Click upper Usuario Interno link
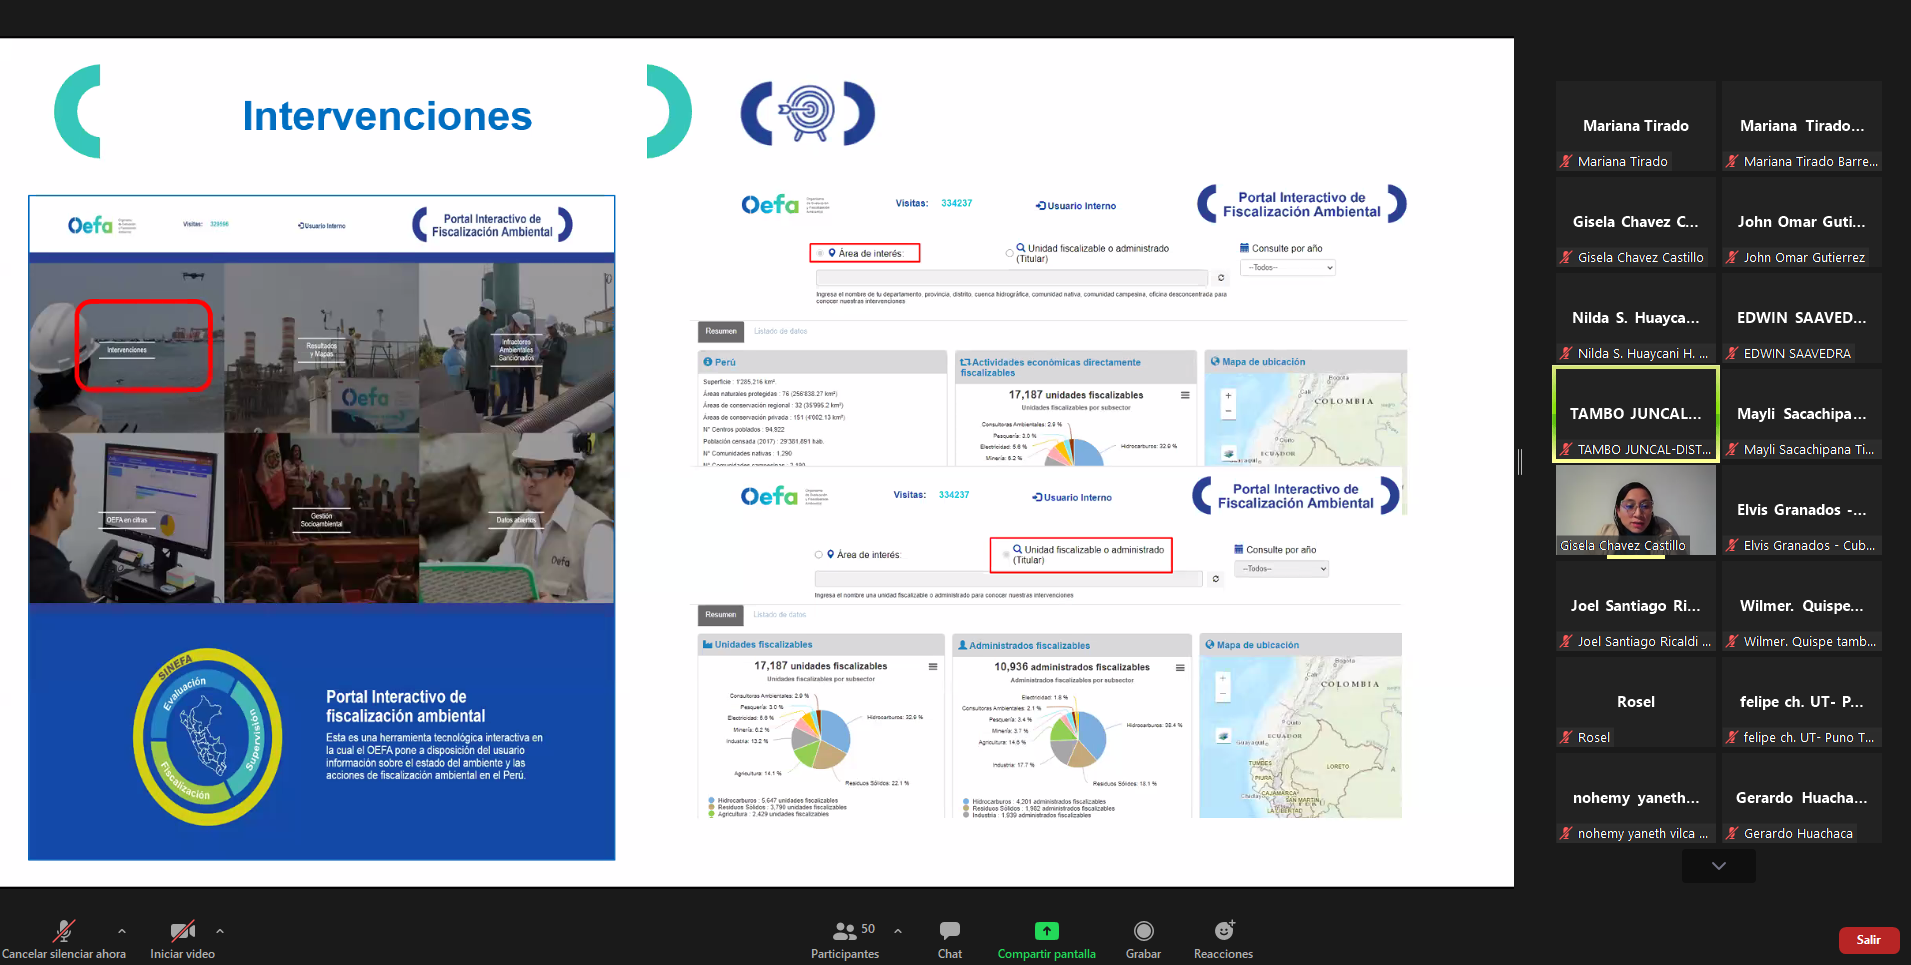1911x965 pixels. tap(1076, 206)
